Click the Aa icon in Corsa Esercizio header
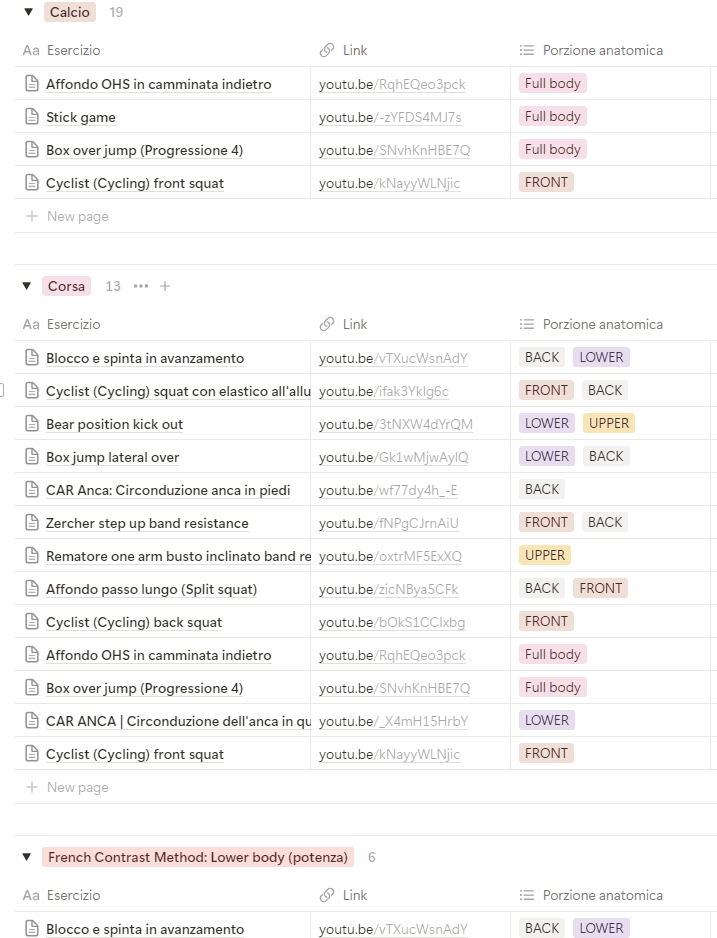Image resolution: width=717 pixels, height=938 pixels. pos(31,324)
